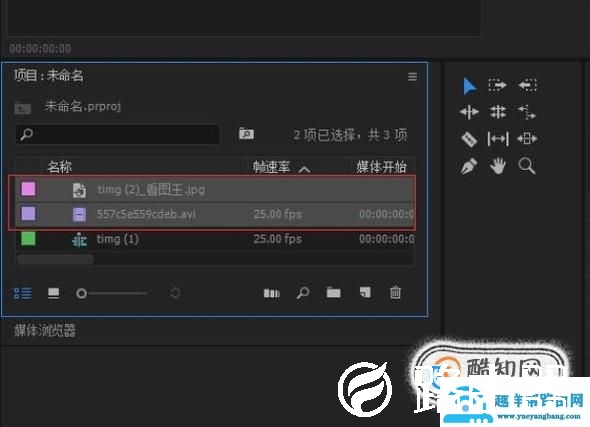Click the create bin from search icon
Viewport: 590px width, 427px height.
(246, 134)
